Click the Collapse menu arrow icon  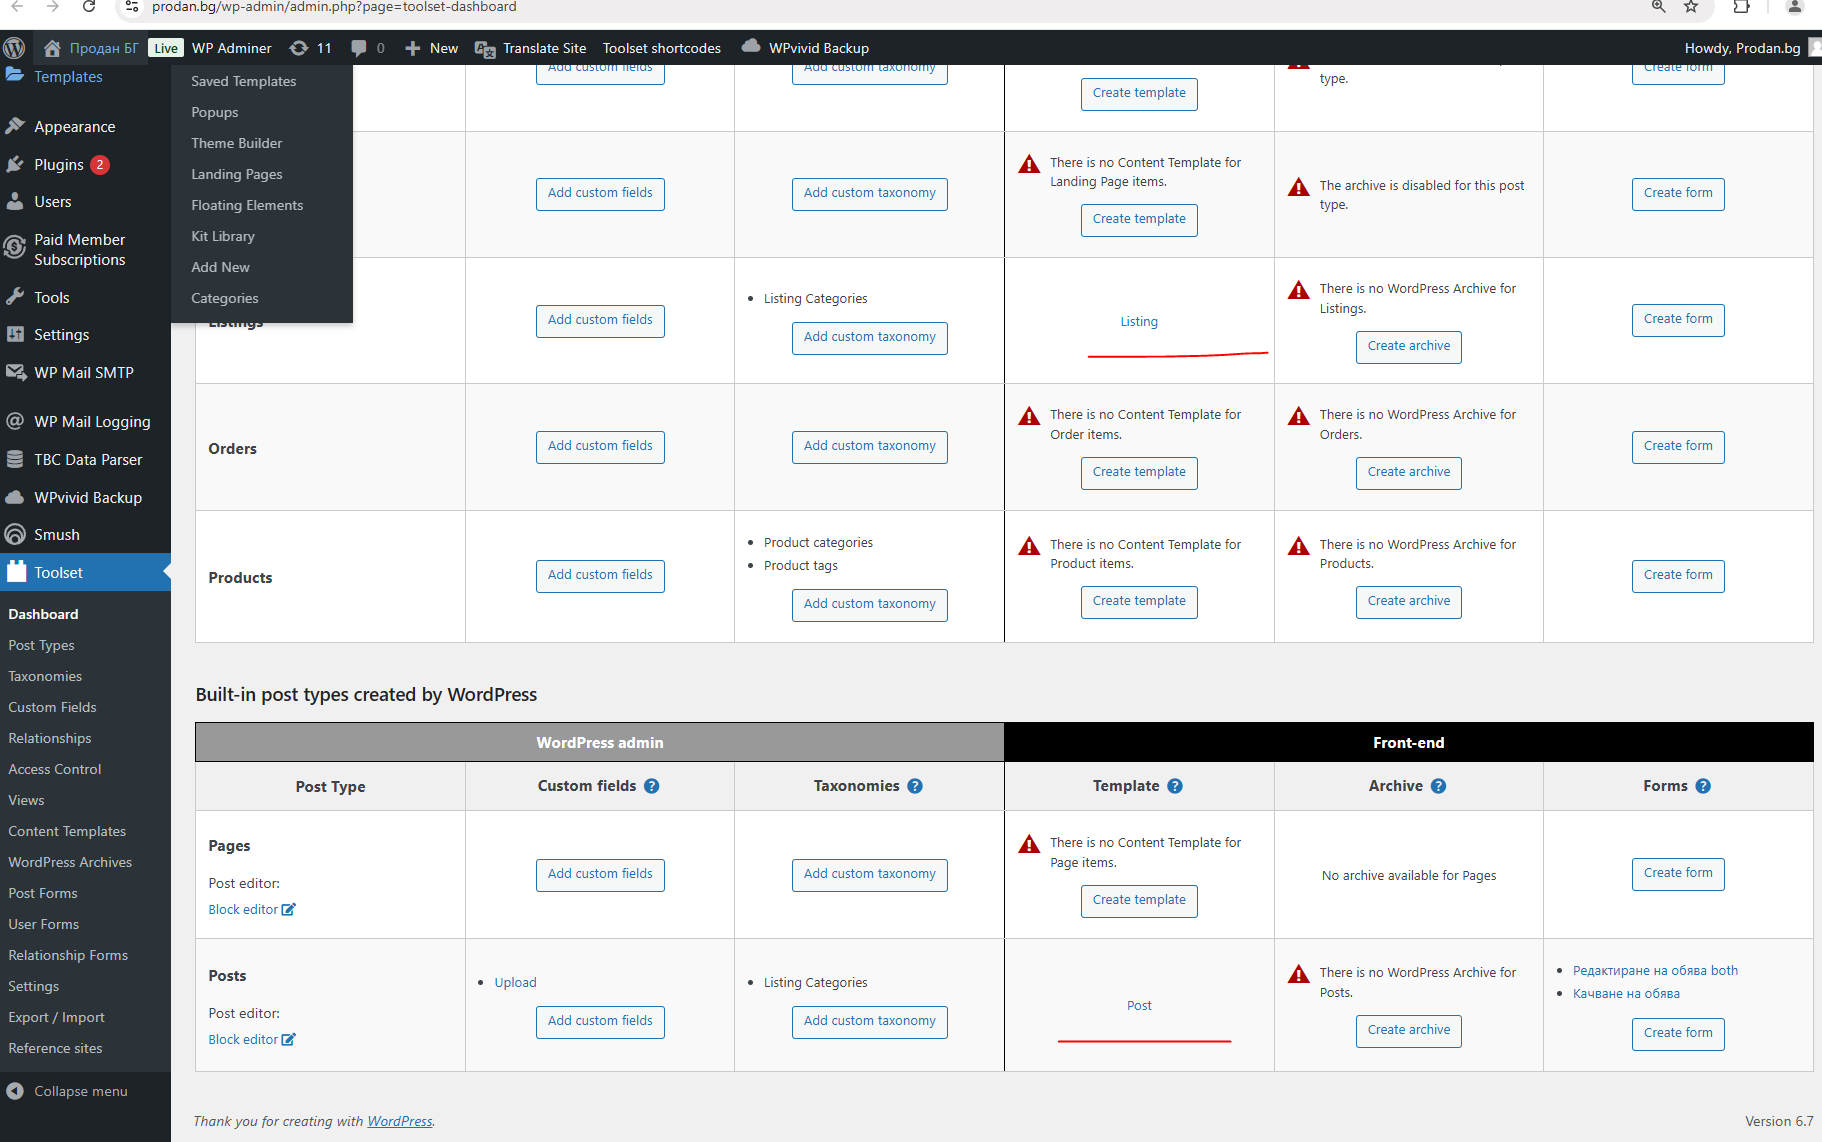pos(15,1091)
